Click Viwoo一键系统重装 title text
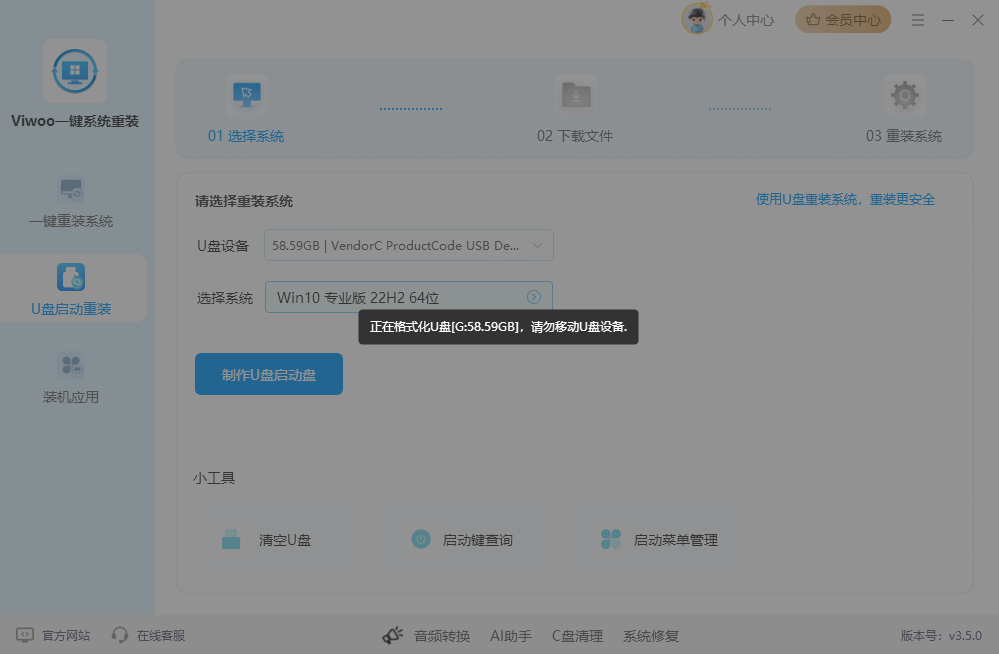The image size is (999, 654). (75, 121)
